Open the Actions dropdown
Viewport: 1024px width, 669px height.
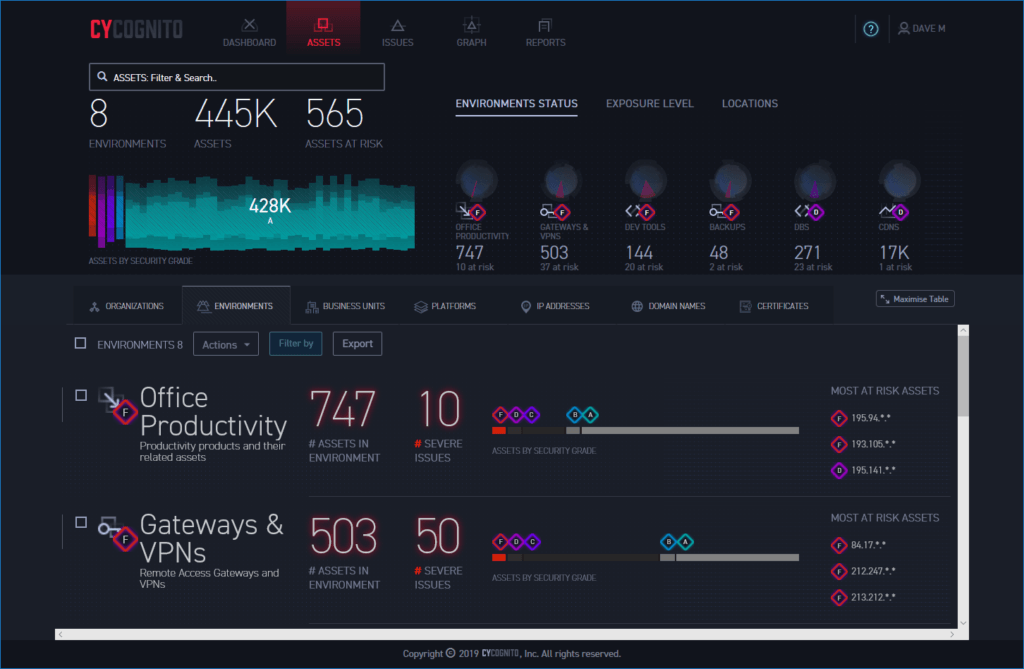pos(226,344)
